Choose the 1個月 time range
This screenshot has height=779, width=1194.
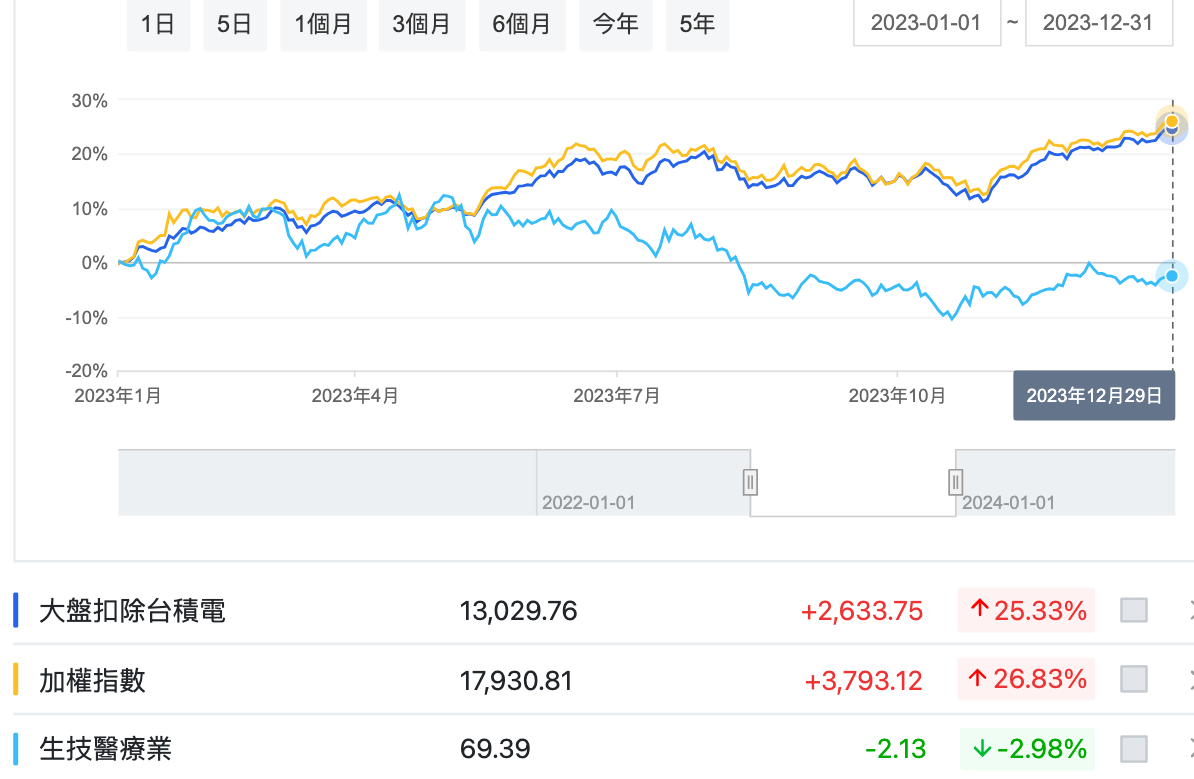click(323, 24)
